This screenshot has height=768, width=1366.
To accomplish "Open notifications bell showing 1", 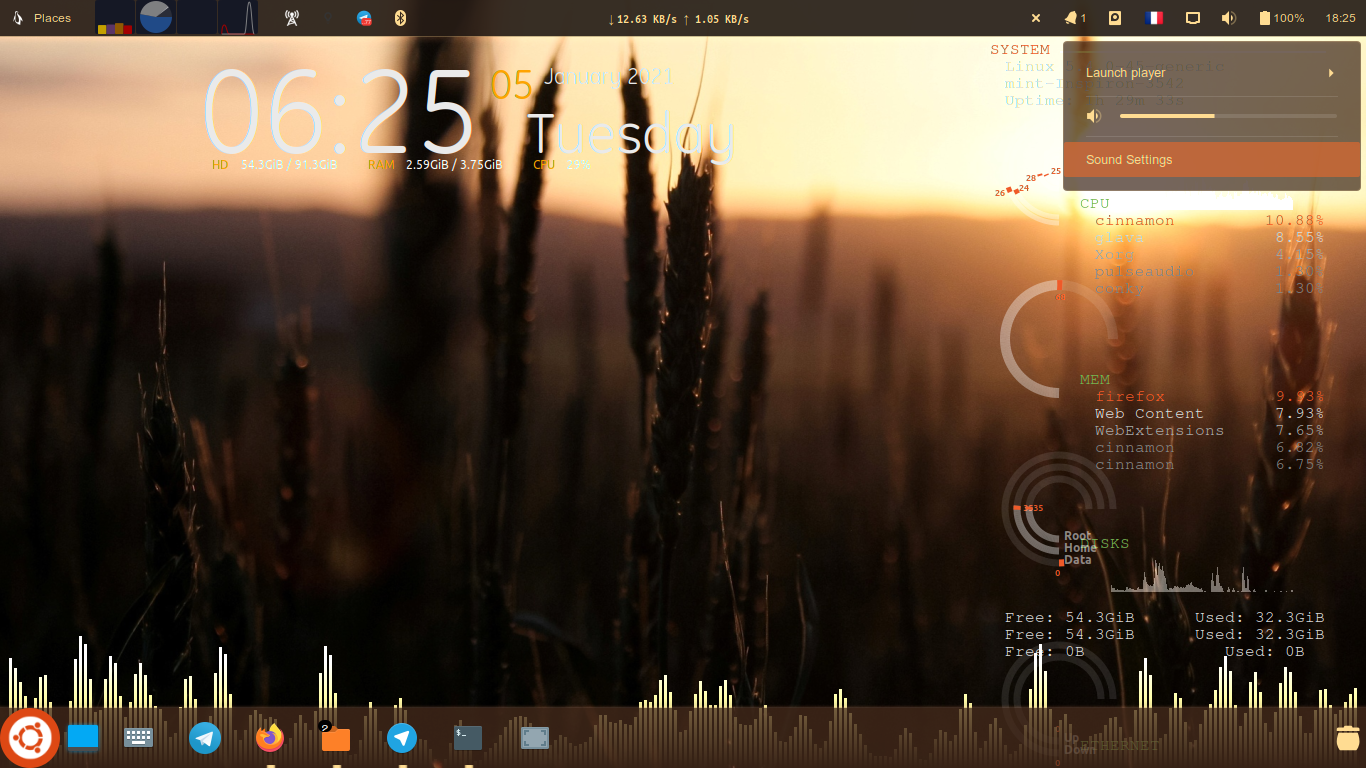I will [1075, 18].
